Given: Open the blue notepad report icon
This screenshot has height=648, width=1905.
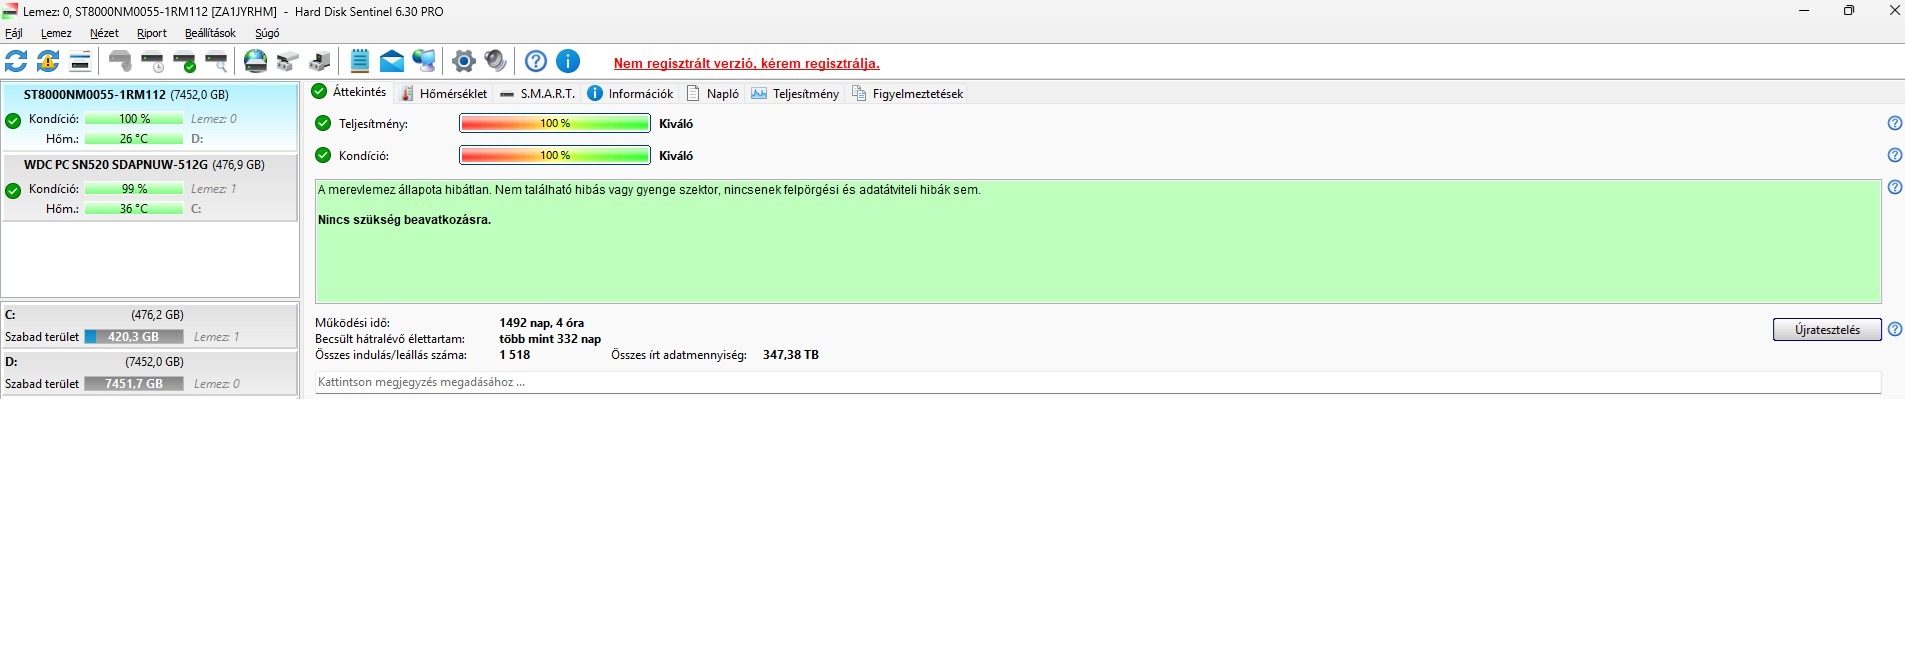Looking at the screenshot, I should point(360,61).
